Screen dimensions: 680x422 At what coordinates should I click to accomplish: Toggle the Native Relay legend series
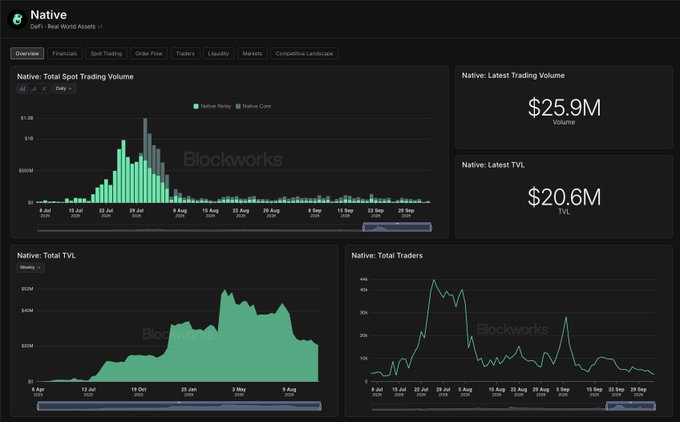click(212, 106)
